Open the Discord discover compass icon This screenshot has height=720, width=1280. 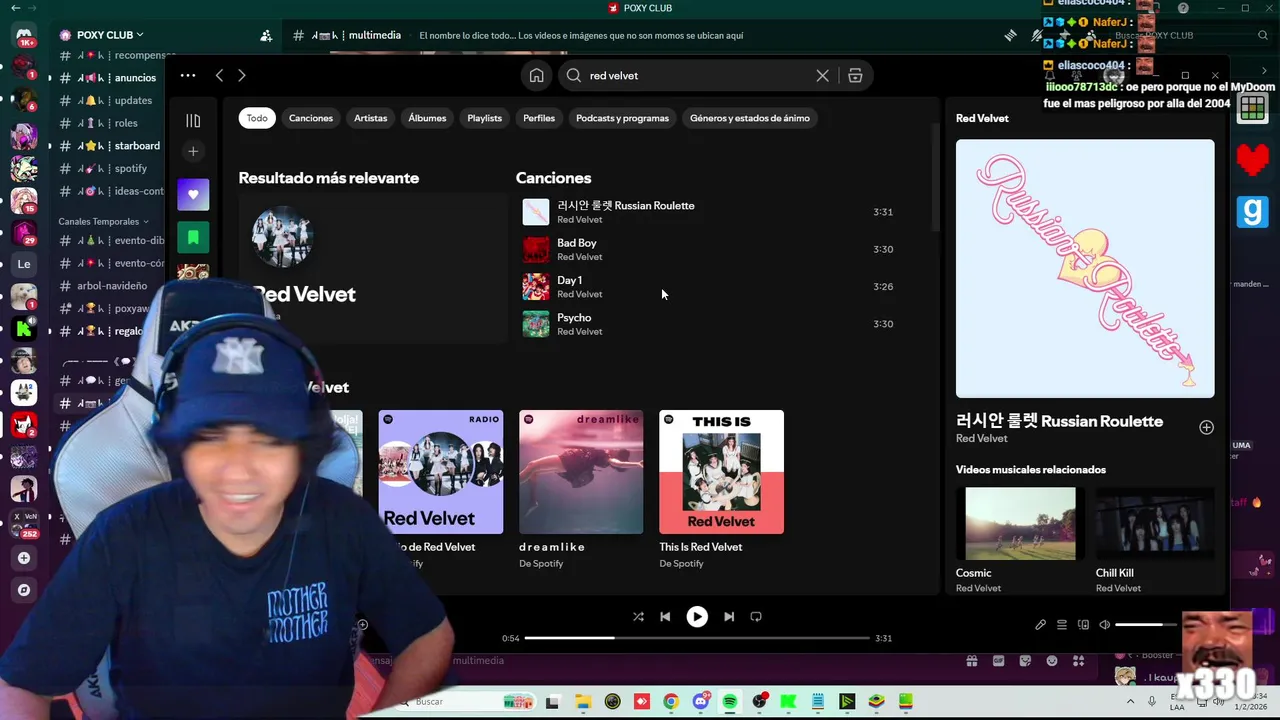pyautogui.click(x=24, y=590)
